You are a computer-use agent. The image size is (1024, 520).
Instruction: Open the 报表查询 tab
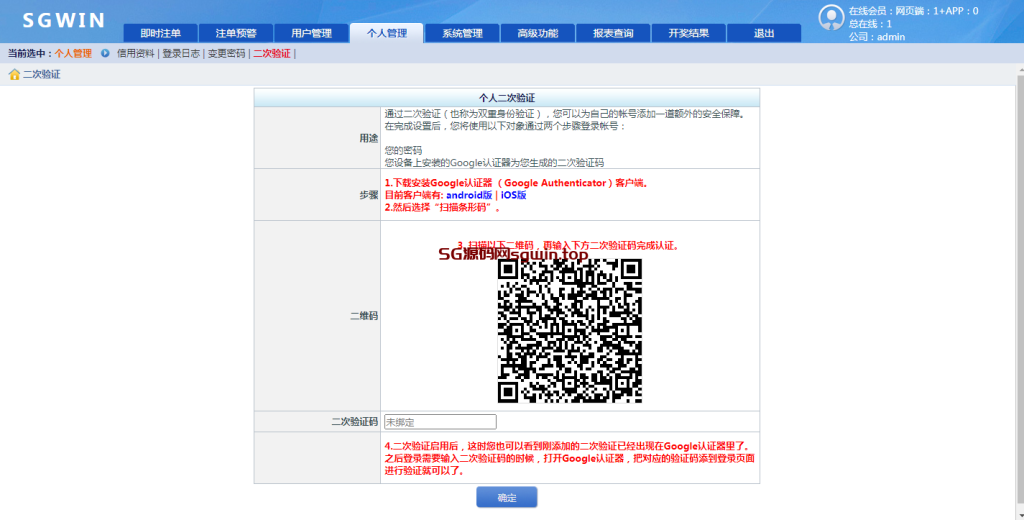(x=613, y=33)
